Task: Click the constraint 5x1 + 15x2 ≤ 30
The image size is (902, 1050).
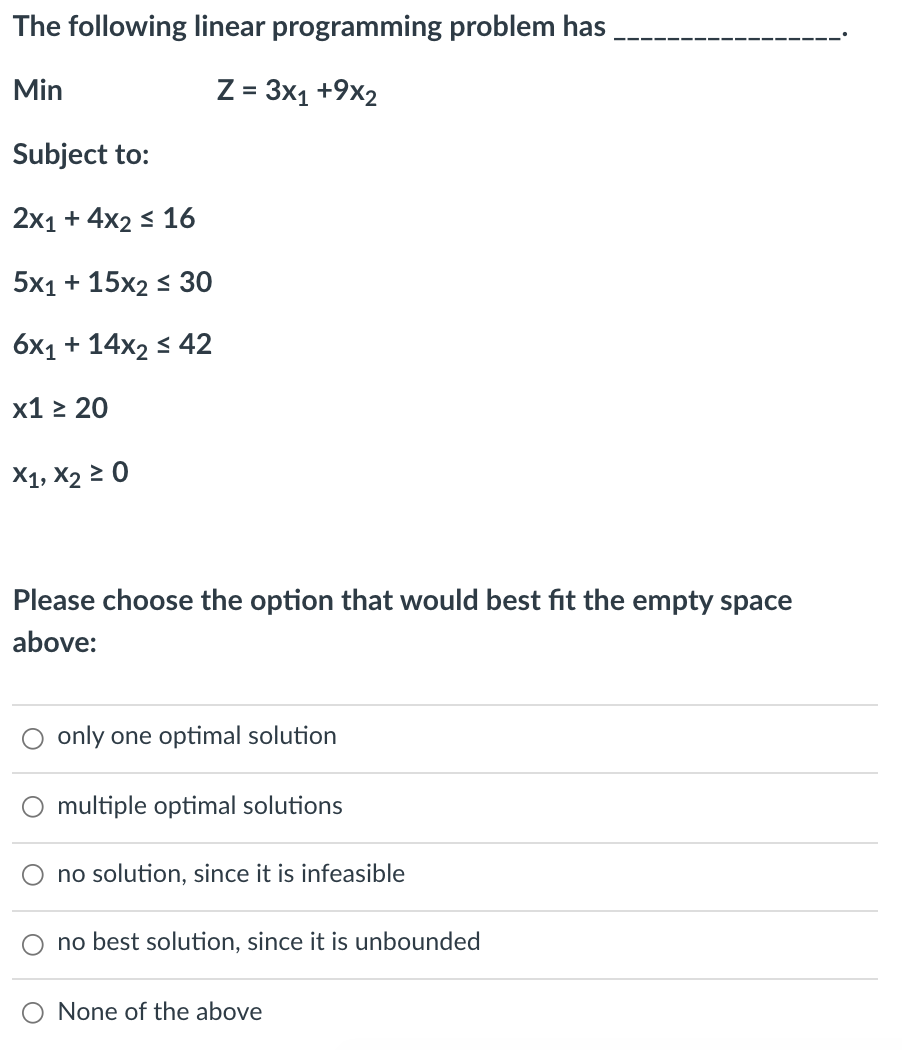Action: (111, 283)
